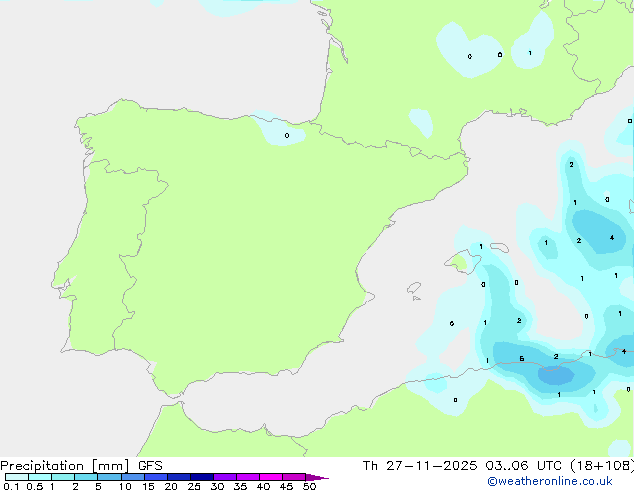Image resolution: width=634 pixels, height=490 pixels.
Task: Click the '45' legend scale label
Action: pos(286,486)
